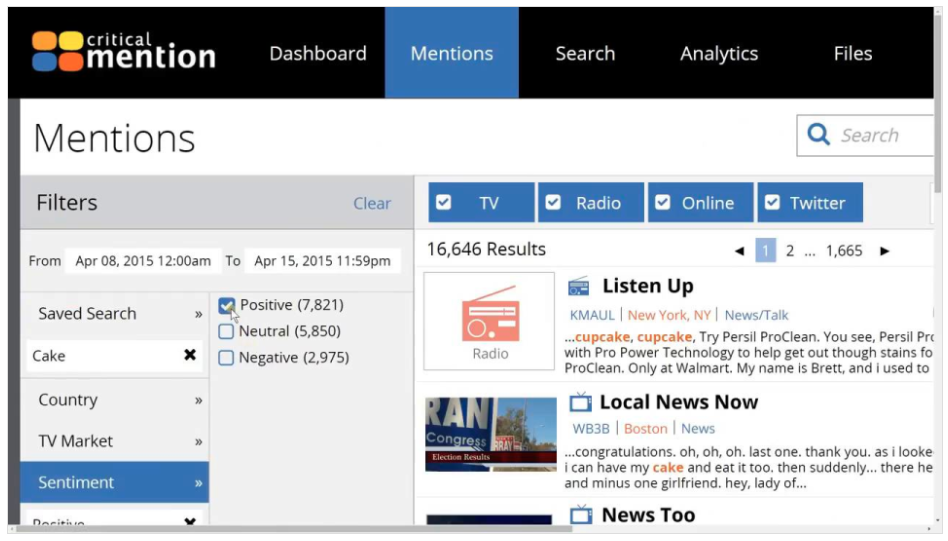Click the 16,646 Results count text

(486, 249)
